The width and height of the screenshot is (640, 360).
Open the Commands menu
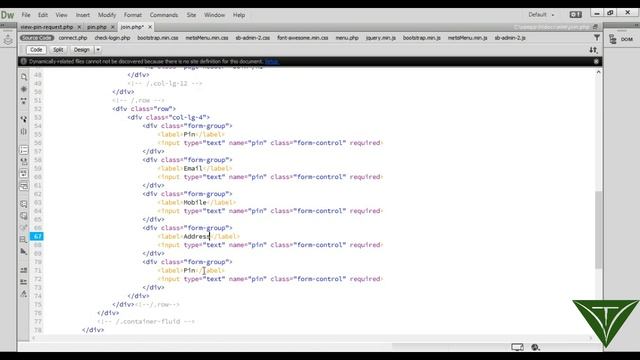point(164,15)
